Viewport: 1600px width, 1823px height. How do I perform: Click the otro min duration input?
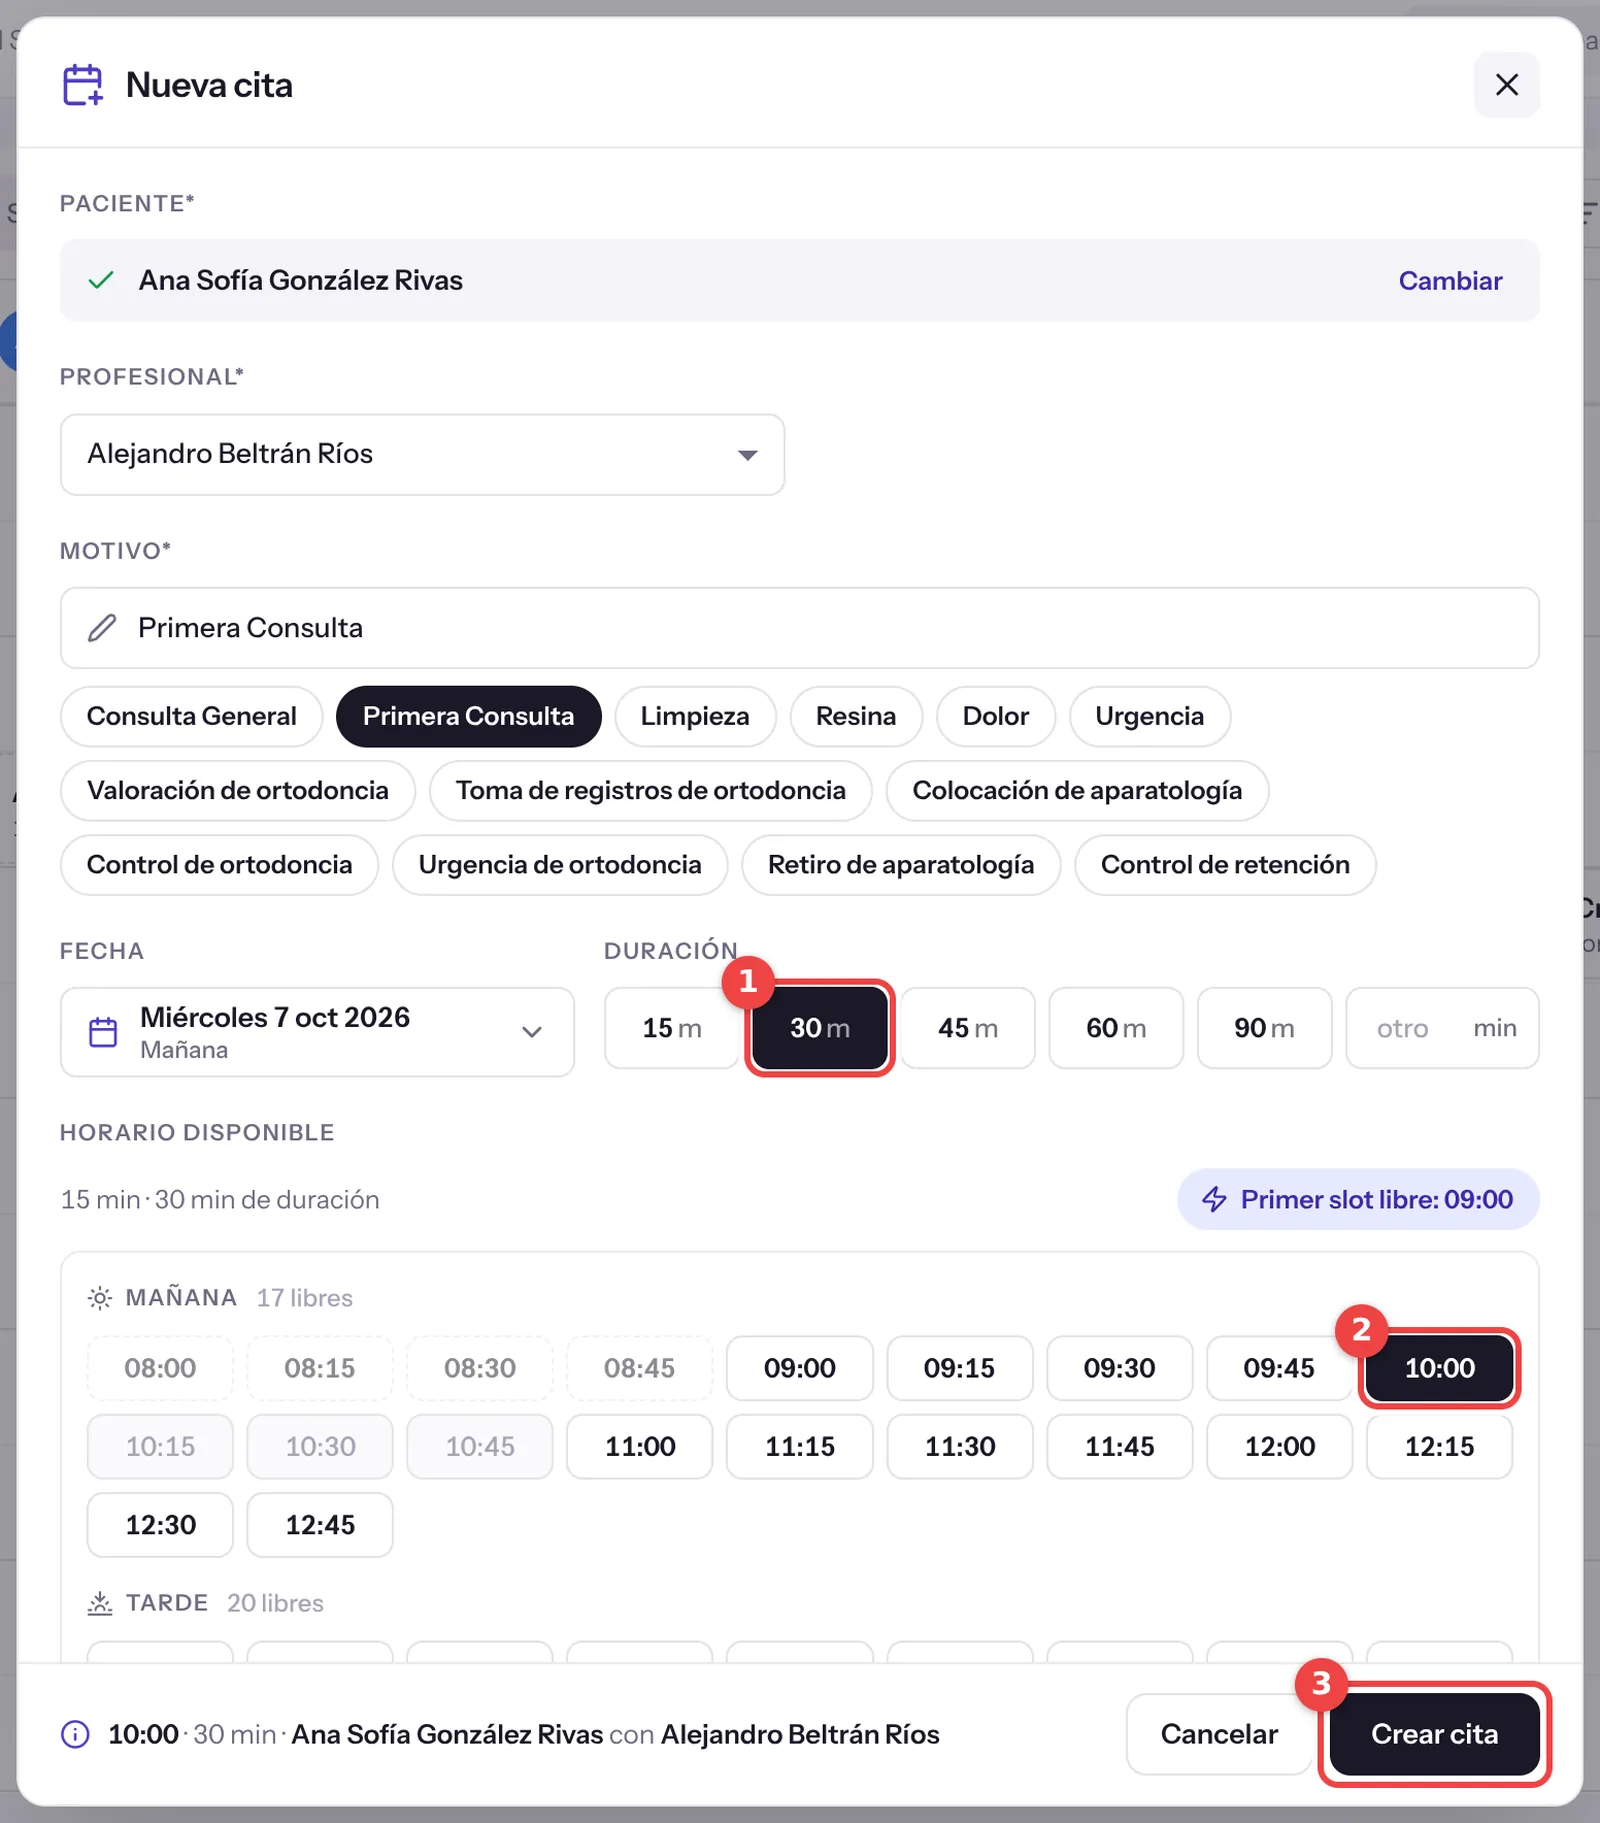1442,1028
